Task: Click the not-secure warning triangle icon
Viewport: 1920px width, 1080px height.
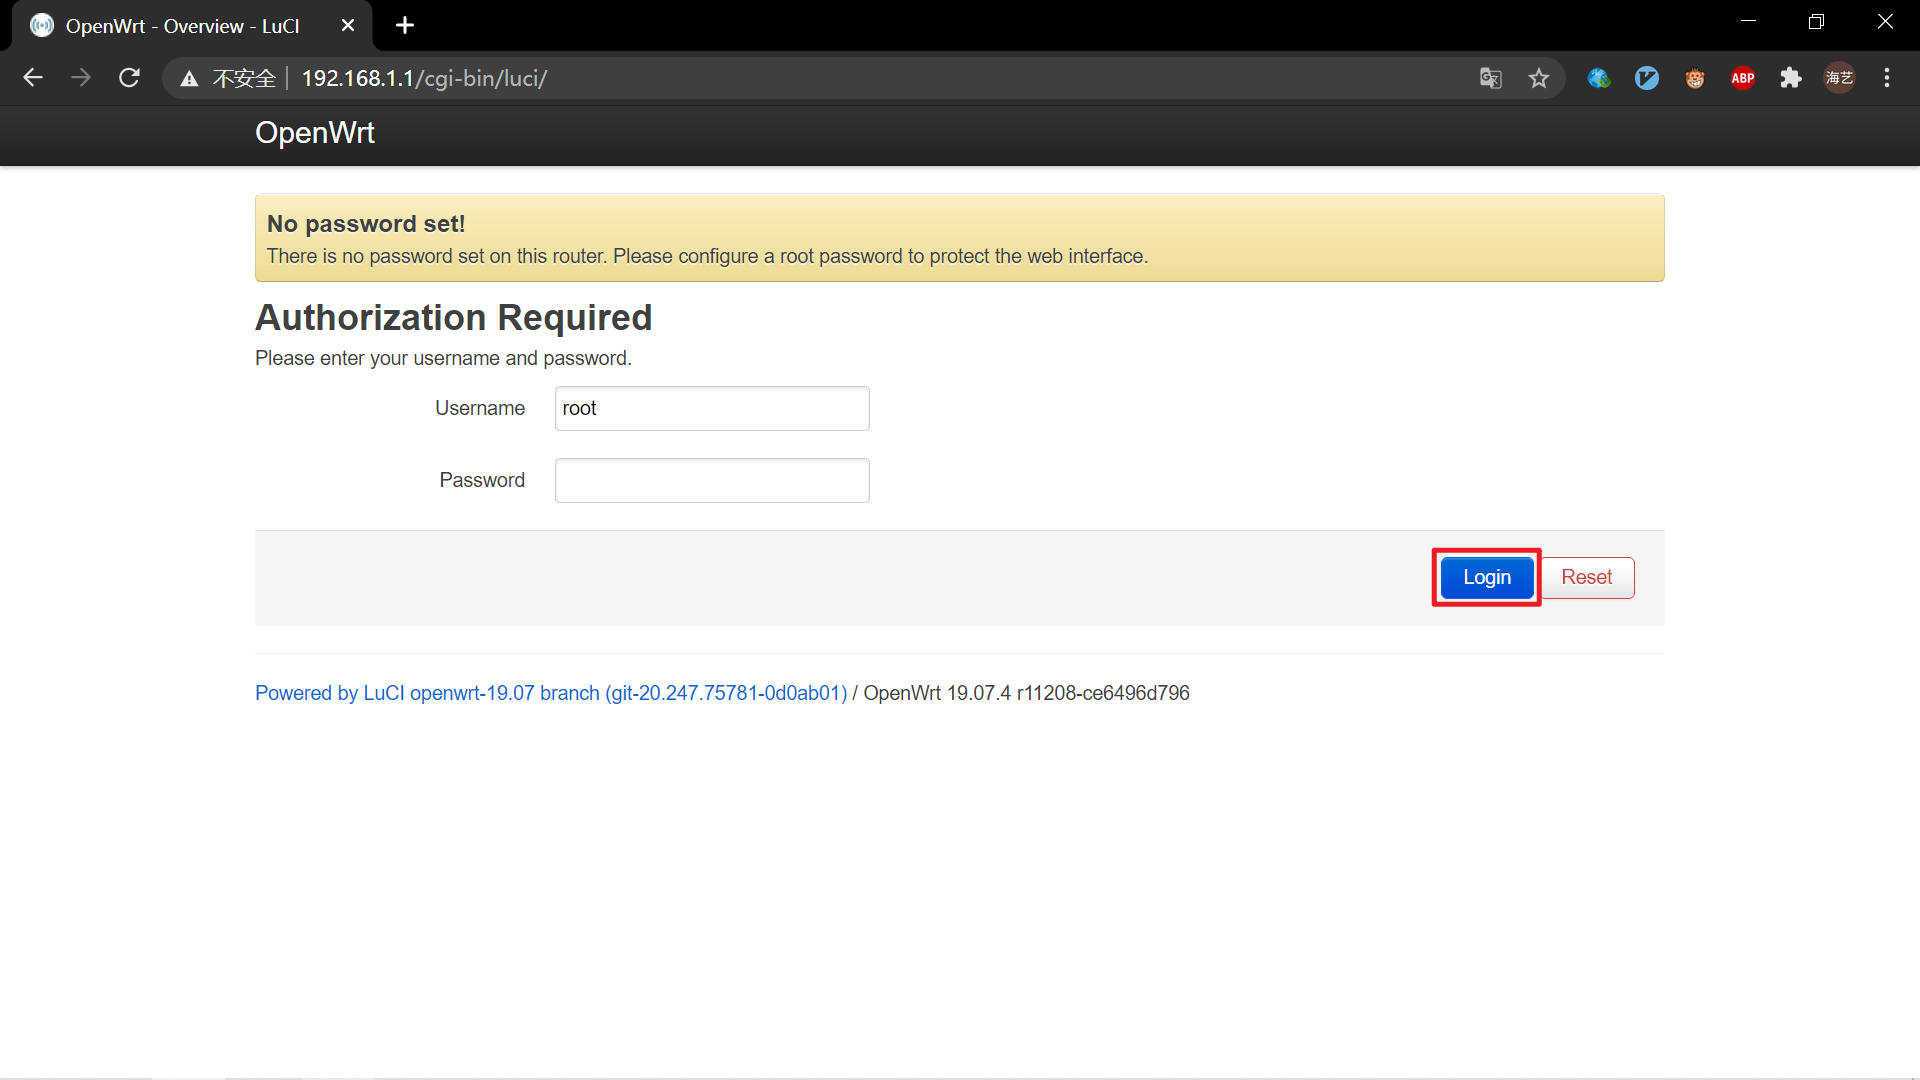Action: pos(189,78)
